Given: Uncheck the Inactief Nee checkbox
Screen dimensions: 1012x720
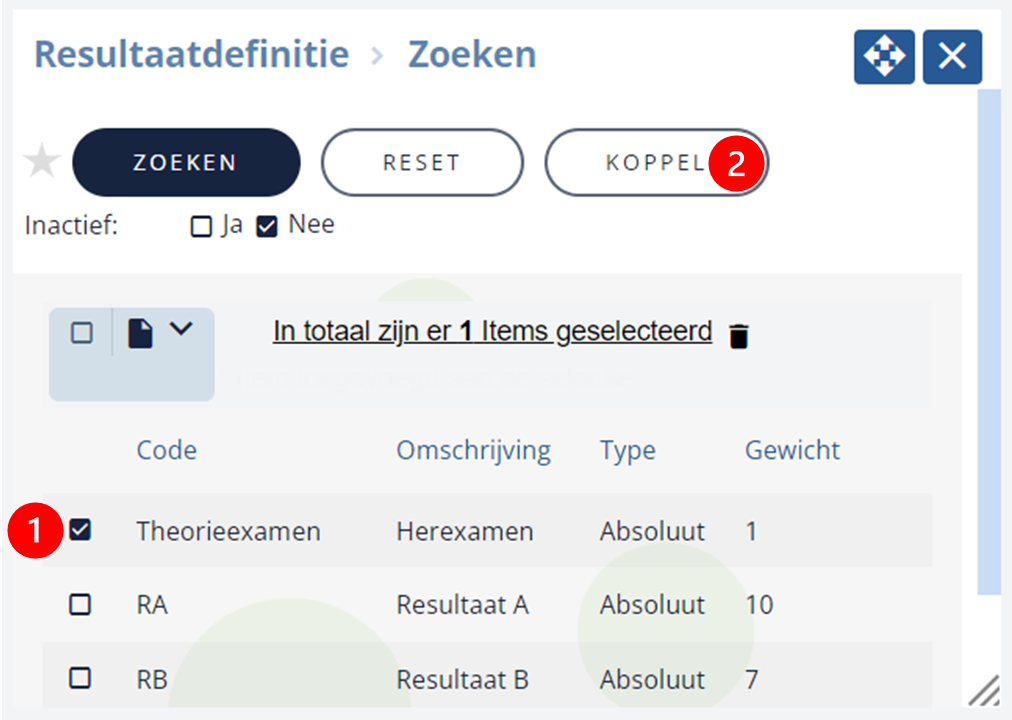Looking at the screenshot, I should (267, 226).
